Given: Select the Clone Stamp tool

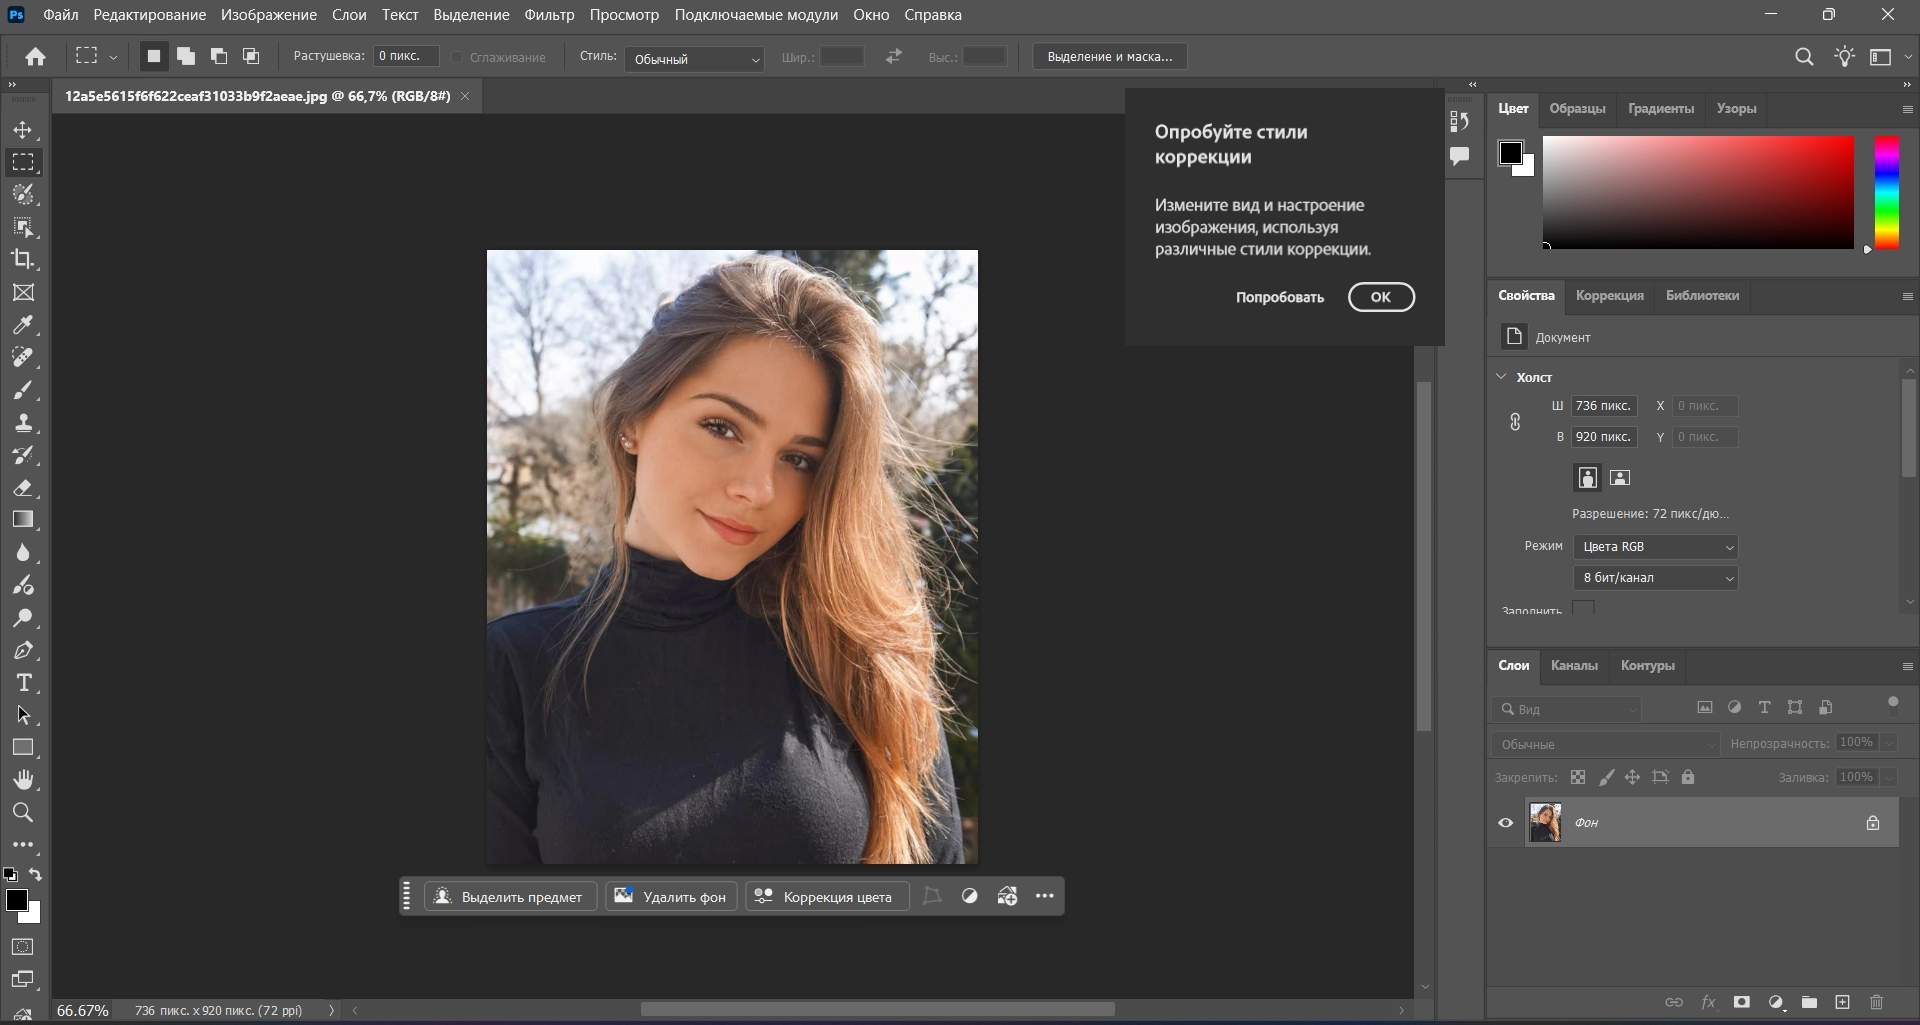Looking at the screenshot, I should 23,423.
